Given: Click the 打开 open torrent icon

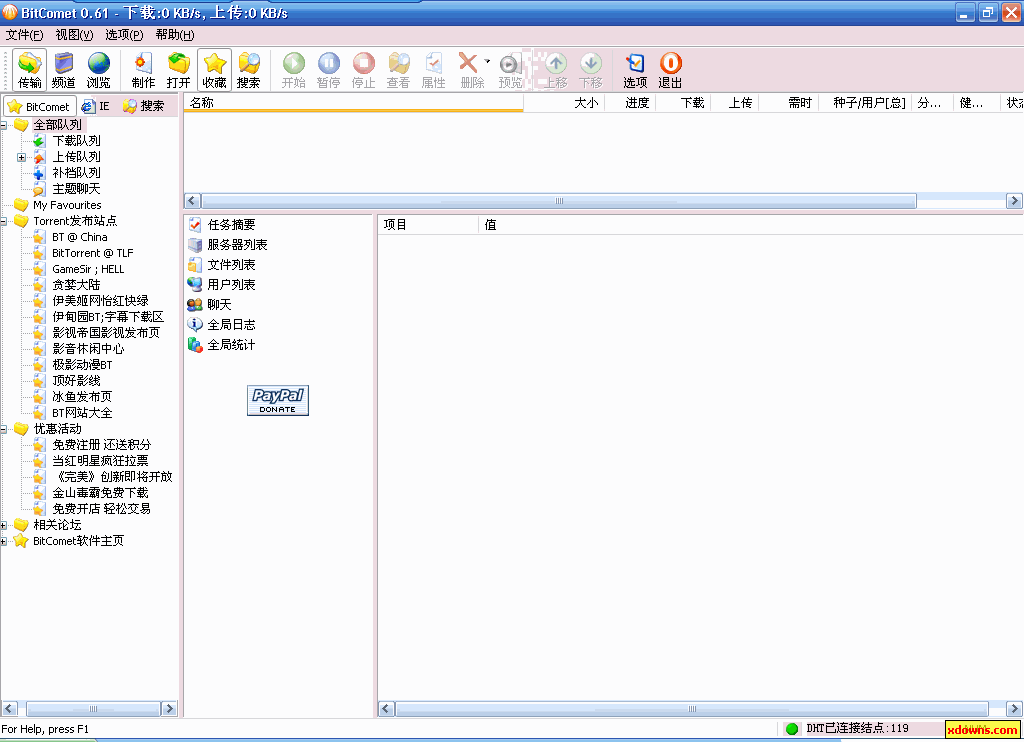Looking at the screenshot, I should click(x=178, y=69).
